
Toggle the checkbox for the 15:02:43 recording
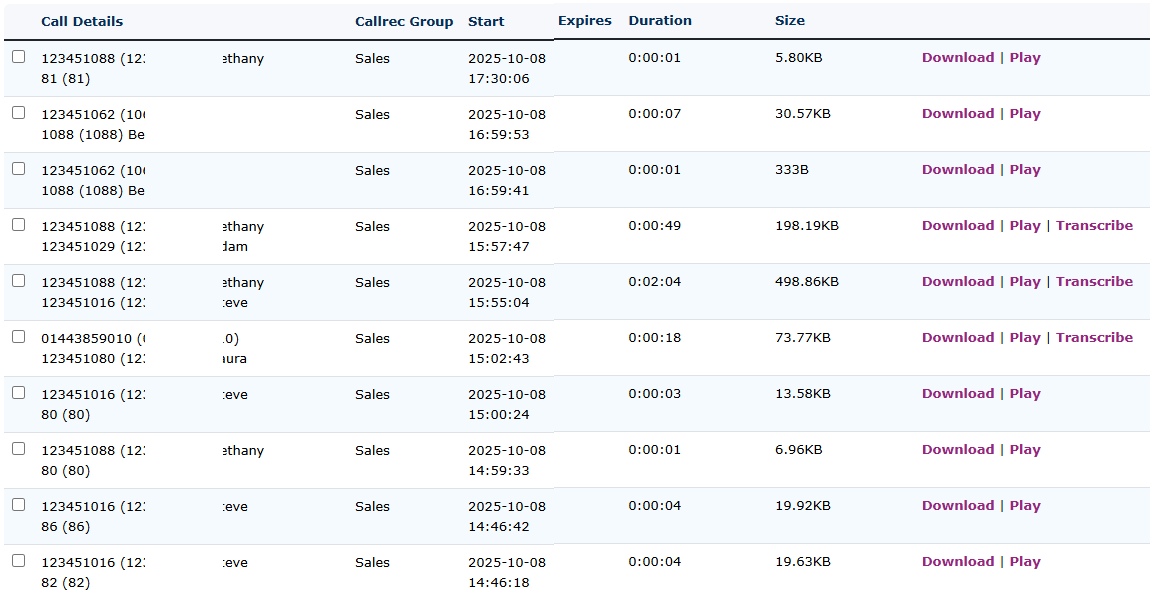(18, 337)
